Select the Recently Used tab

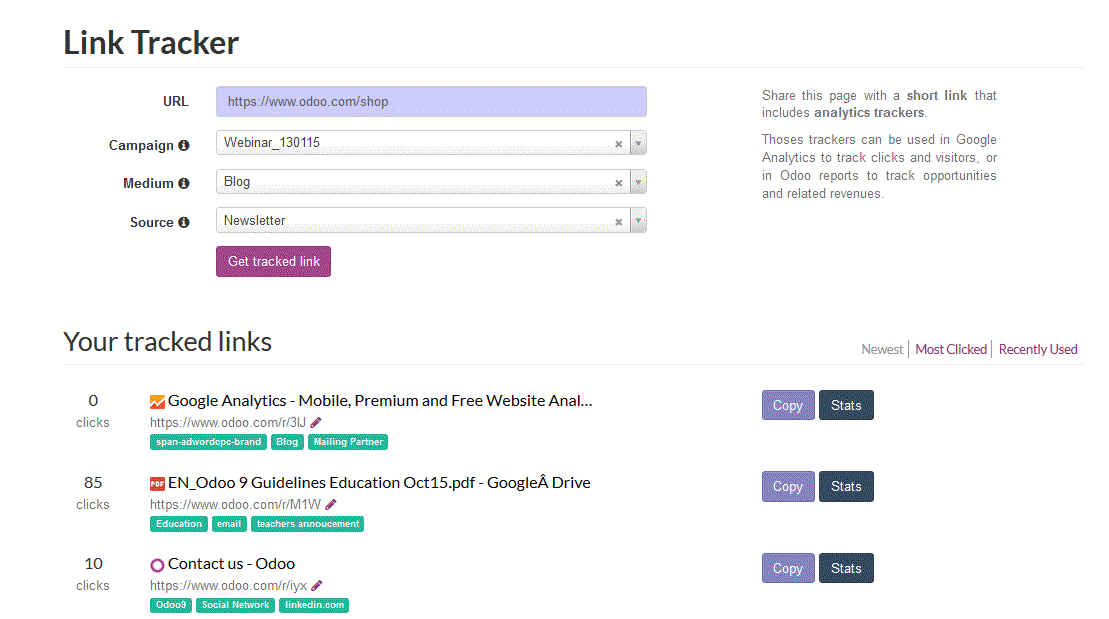coord(1038,349)
